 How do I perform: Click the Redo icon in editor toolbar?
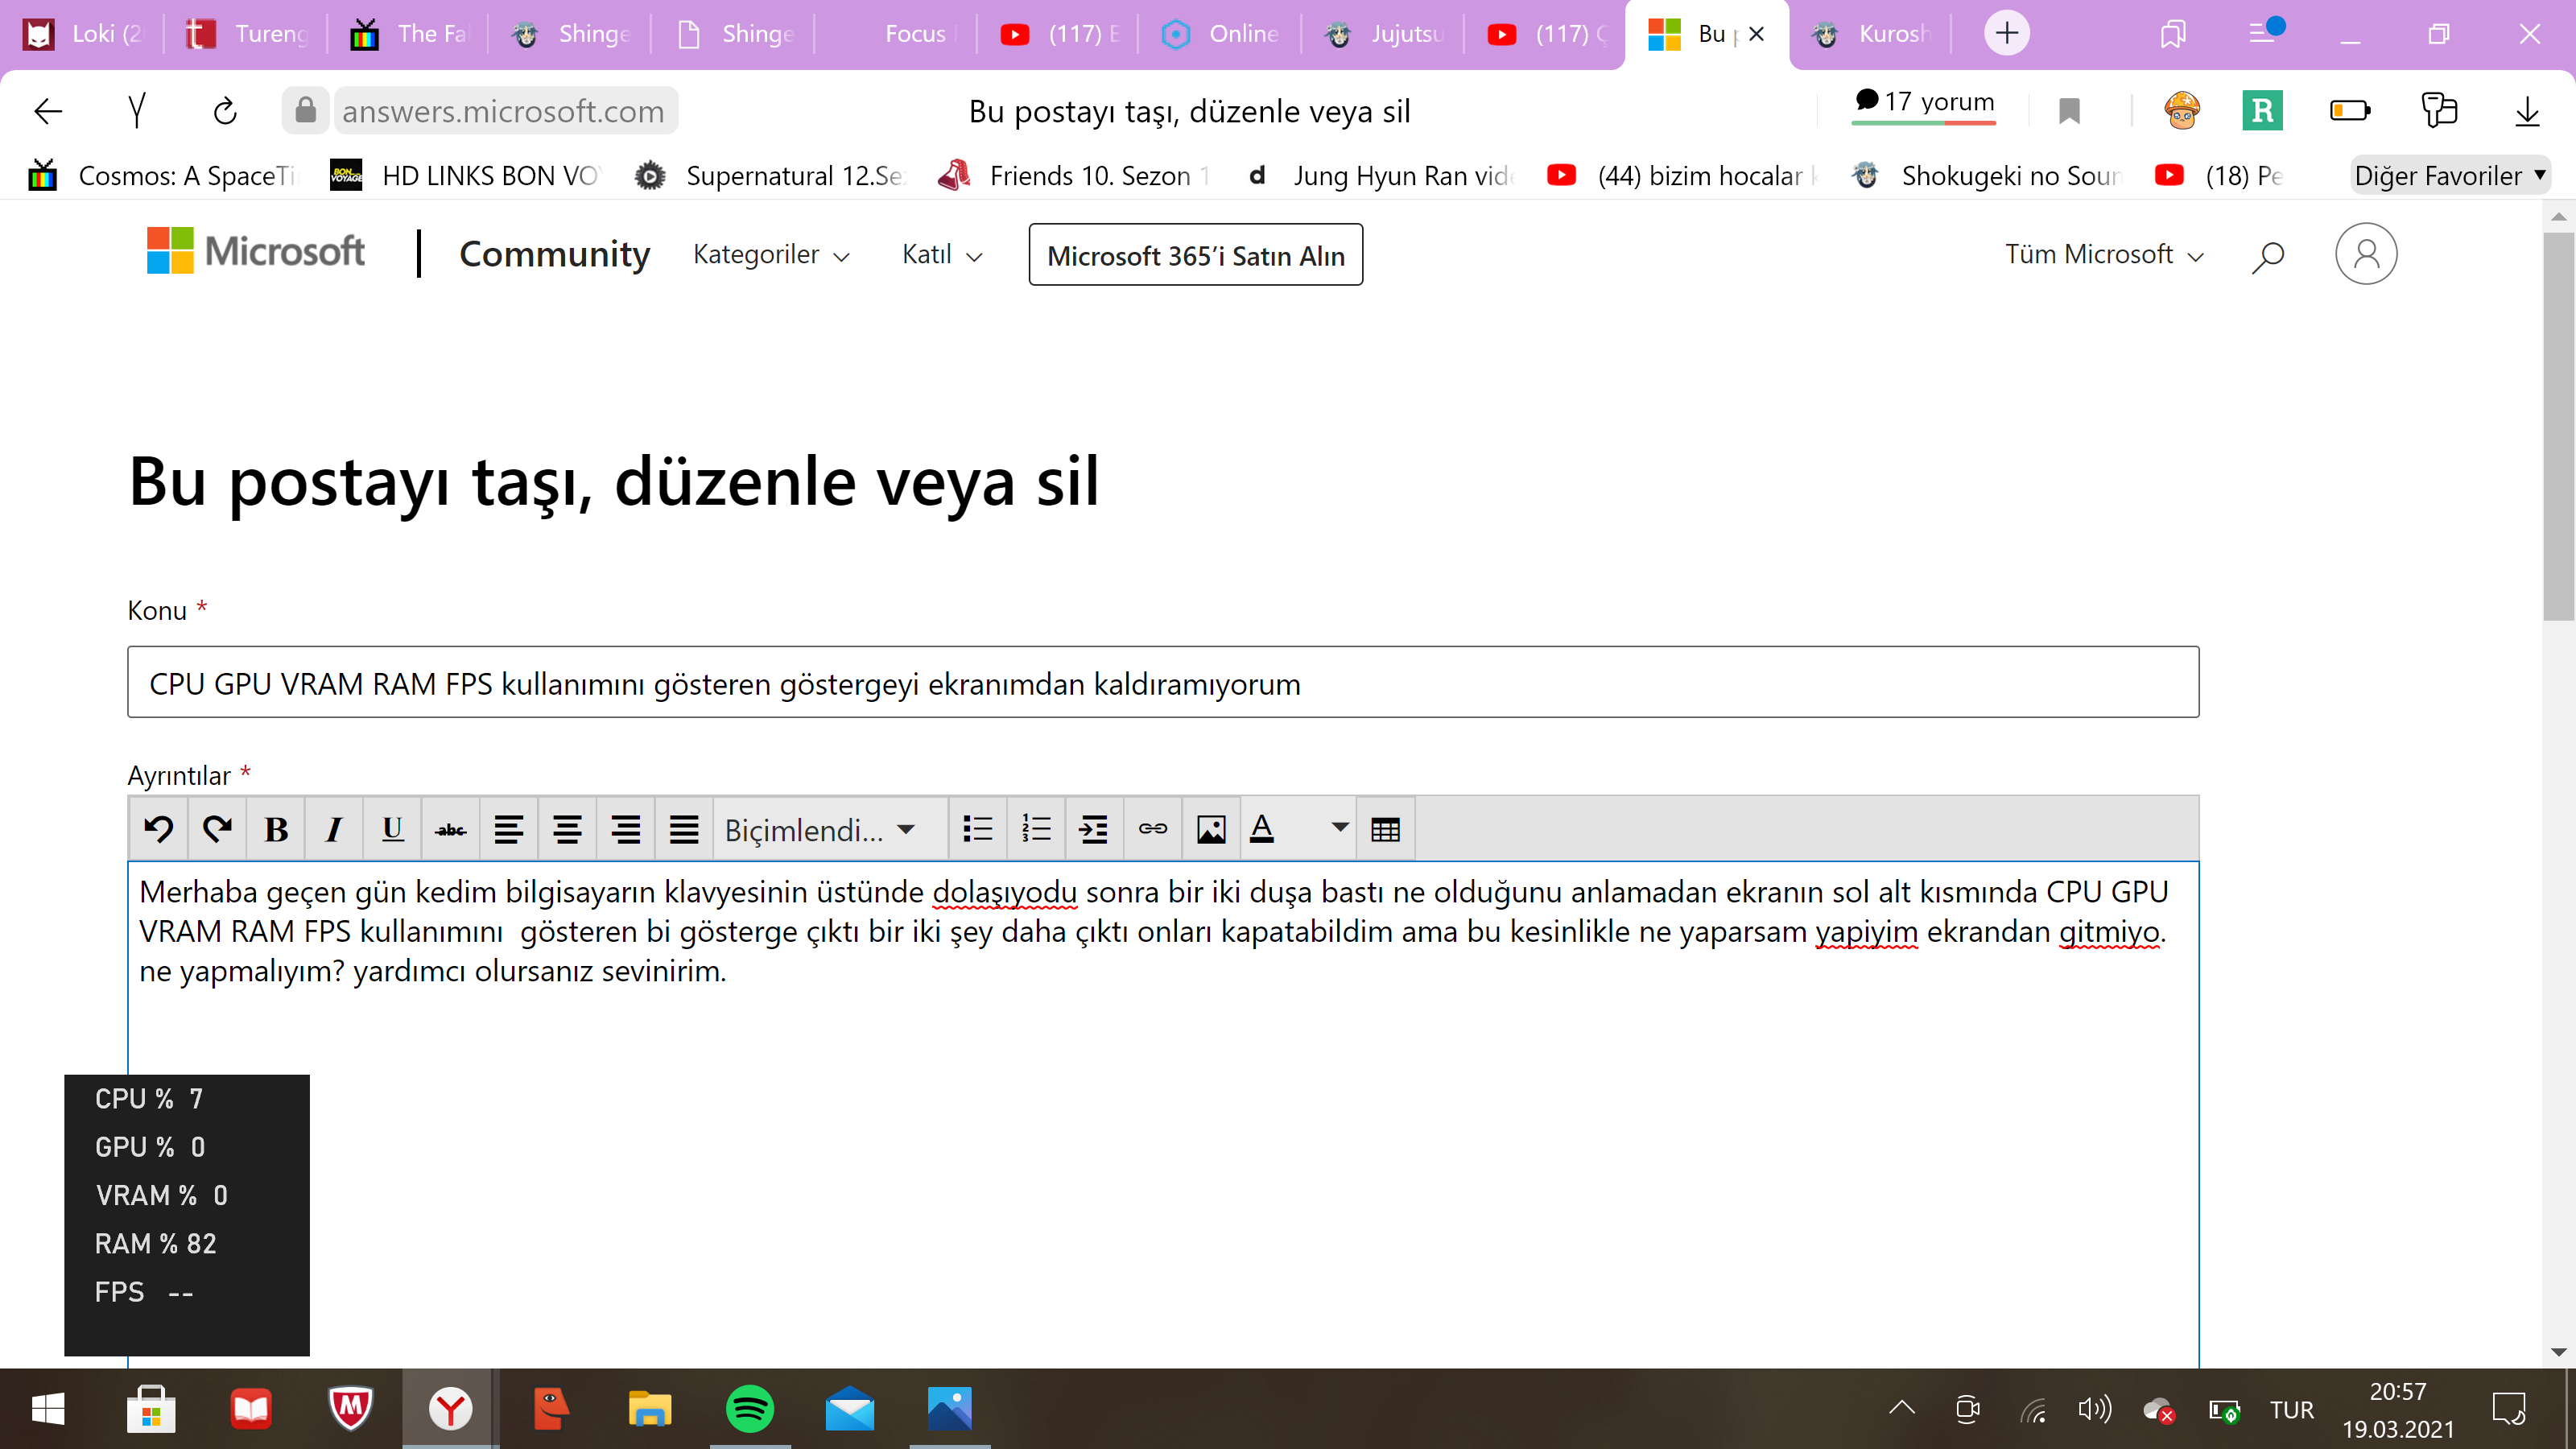[217, 829]
